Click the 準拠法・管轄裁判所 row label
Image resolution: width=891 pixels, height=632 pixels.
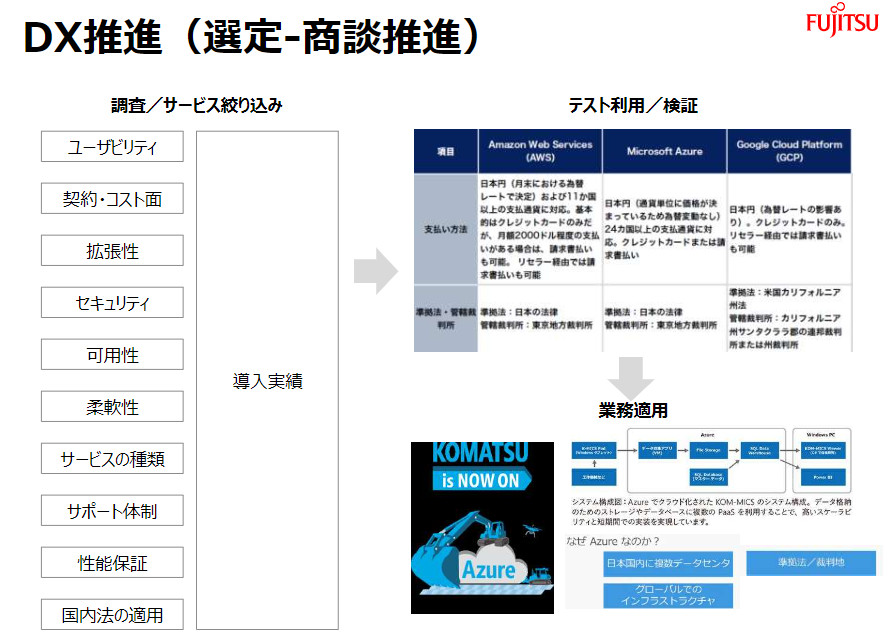tap(446, 318)
